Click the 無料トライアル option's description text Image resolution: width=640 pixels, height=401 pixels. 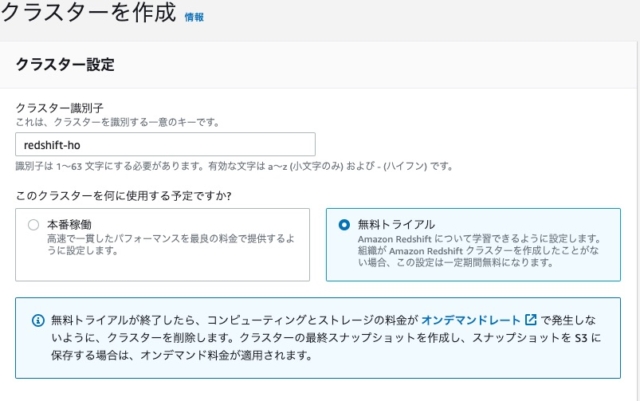coord(479,251)
